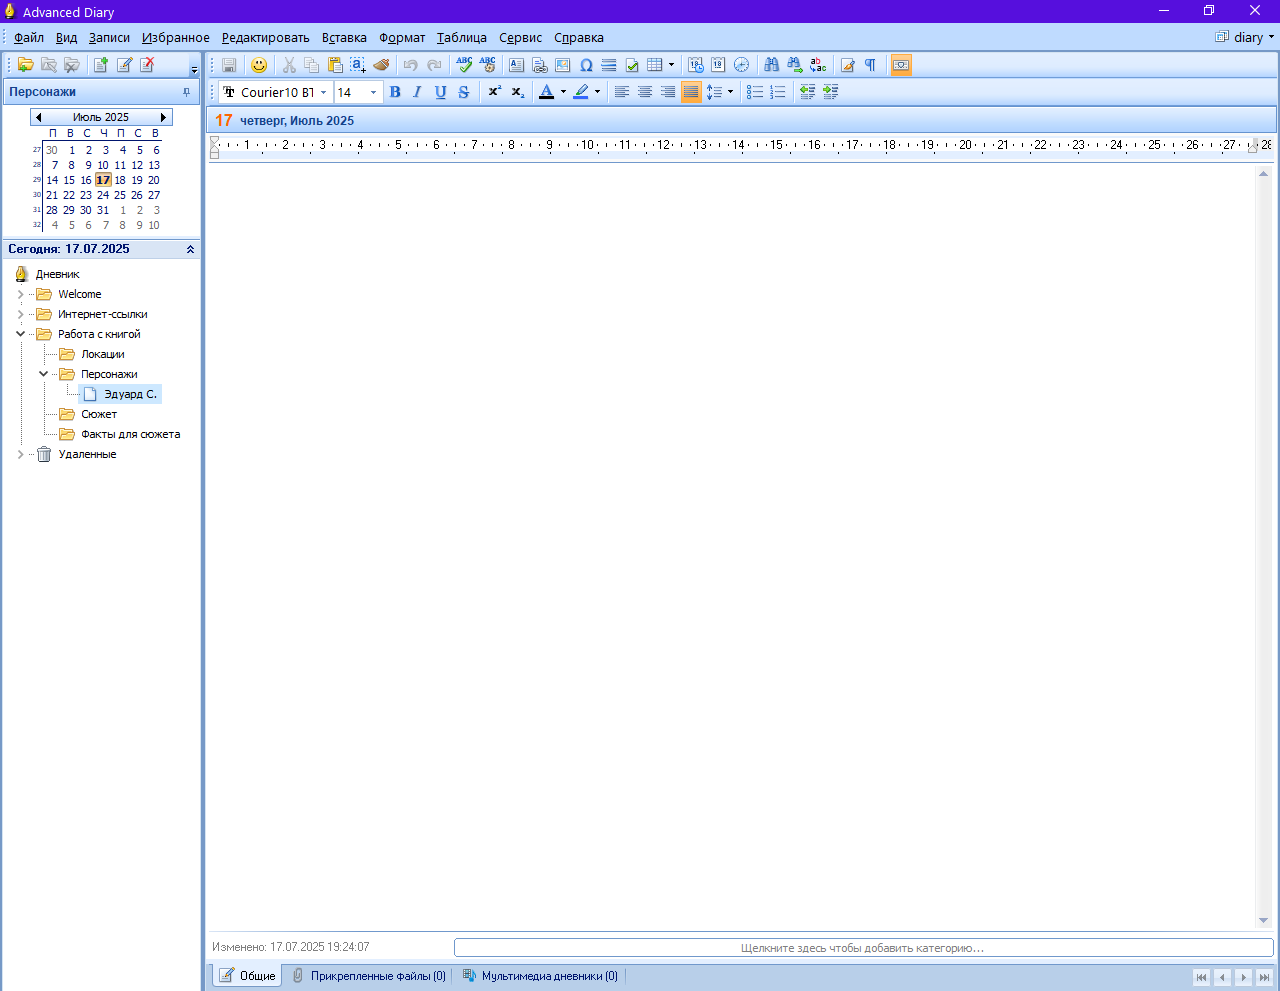Toggle bold formatting
The height and width of the screenshot is (991, 1280).
(x=395, y=92)
